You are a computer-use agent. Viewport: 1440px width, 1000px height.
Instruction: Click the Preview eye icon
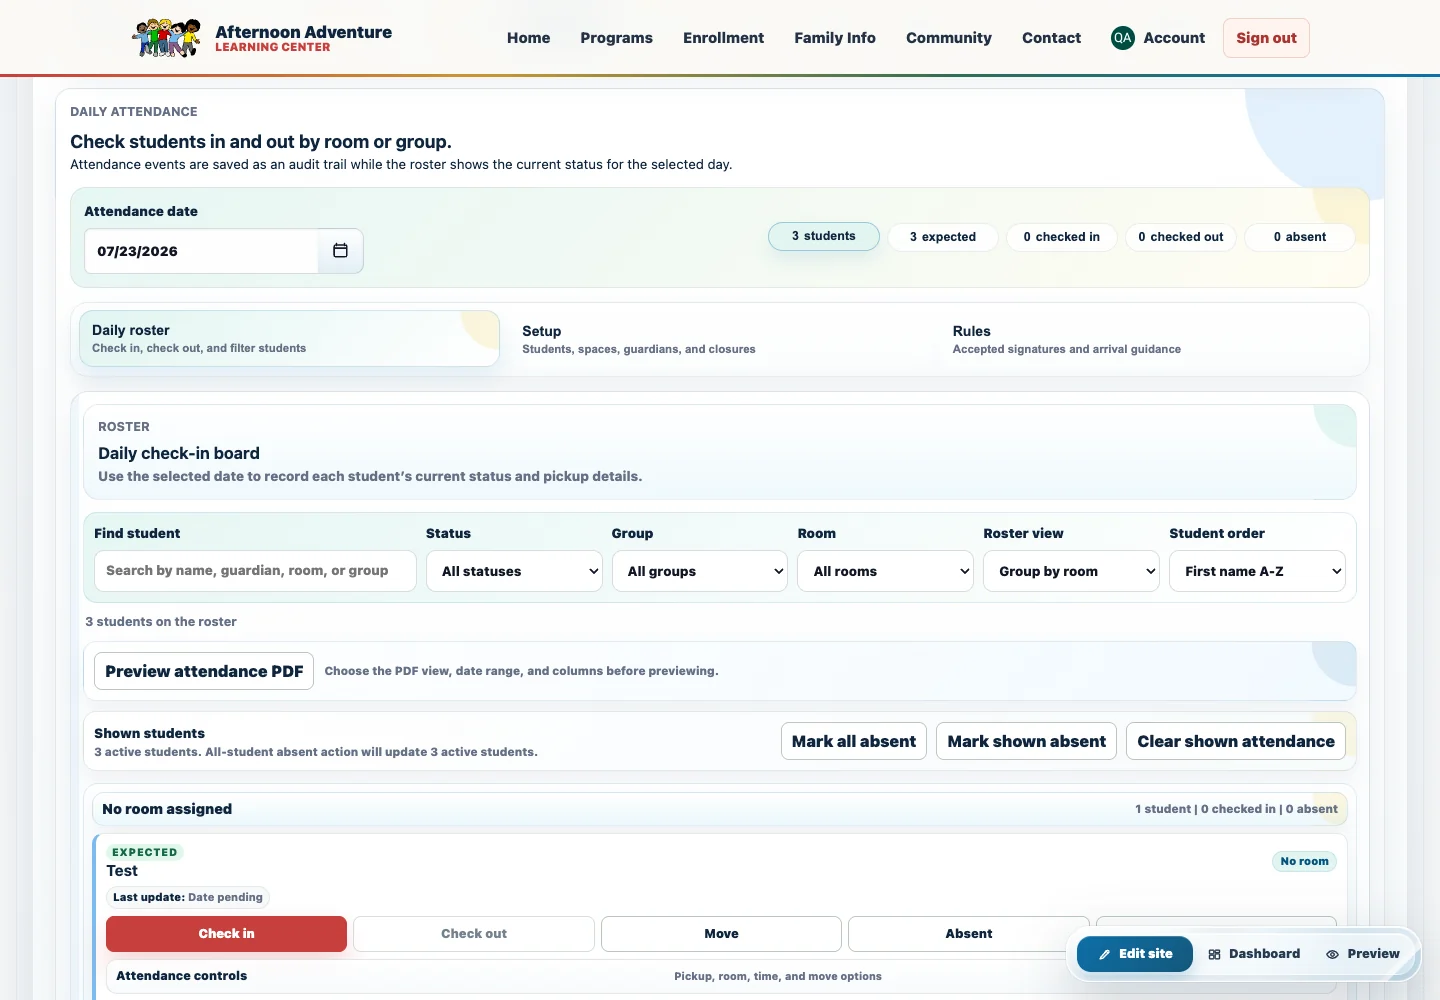[x=1332, y=955]
